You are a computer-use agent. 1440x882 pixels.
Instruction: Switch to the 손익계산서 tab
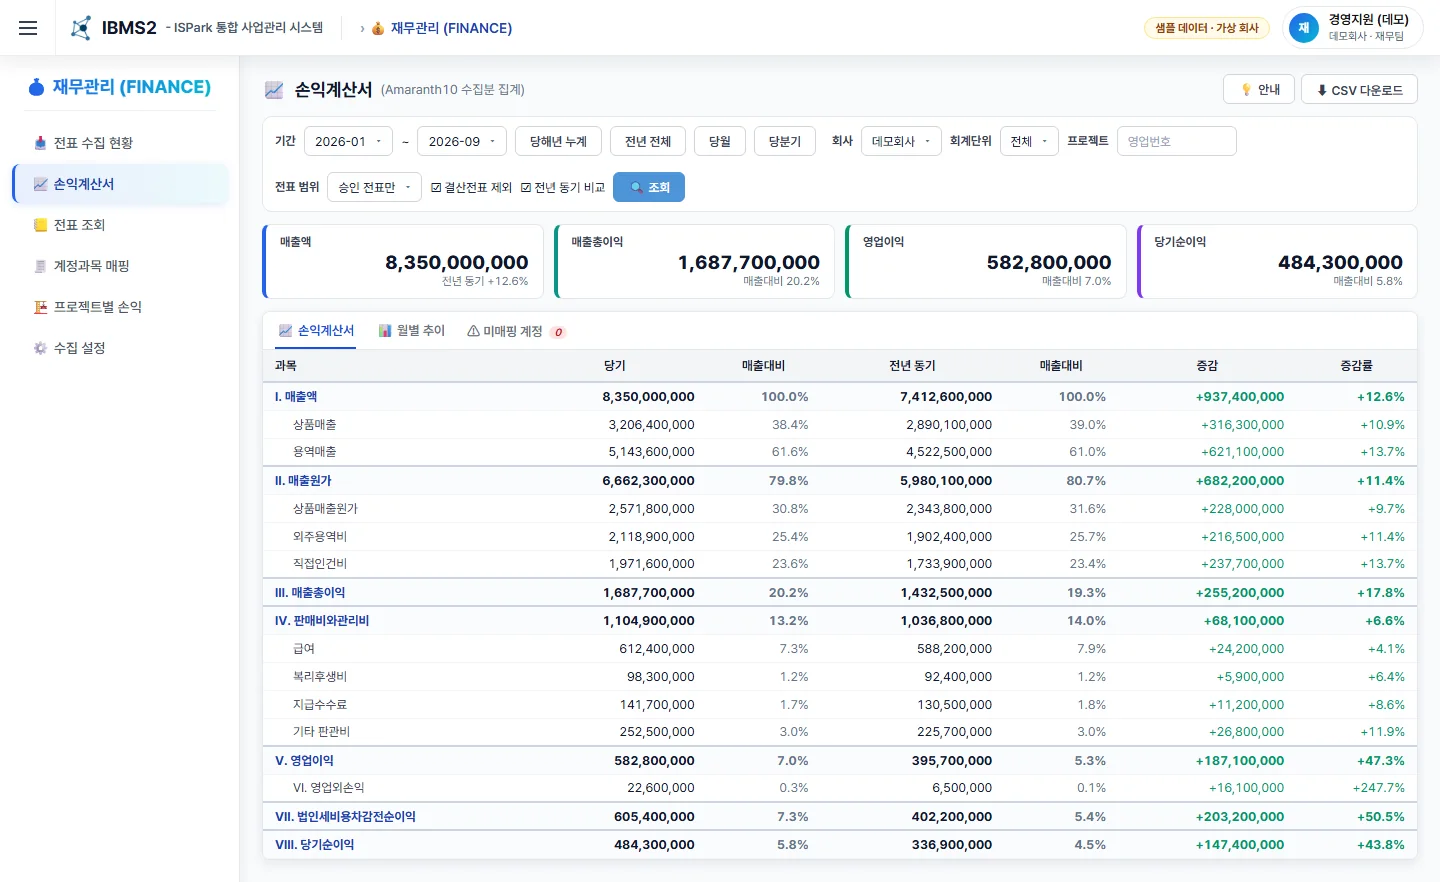(316, 331)
